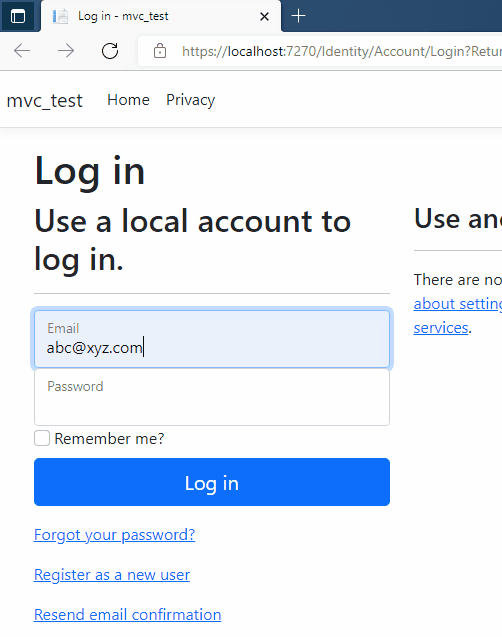
Task: Close the Log in - mvc_test tab
Action: [264, 16]
